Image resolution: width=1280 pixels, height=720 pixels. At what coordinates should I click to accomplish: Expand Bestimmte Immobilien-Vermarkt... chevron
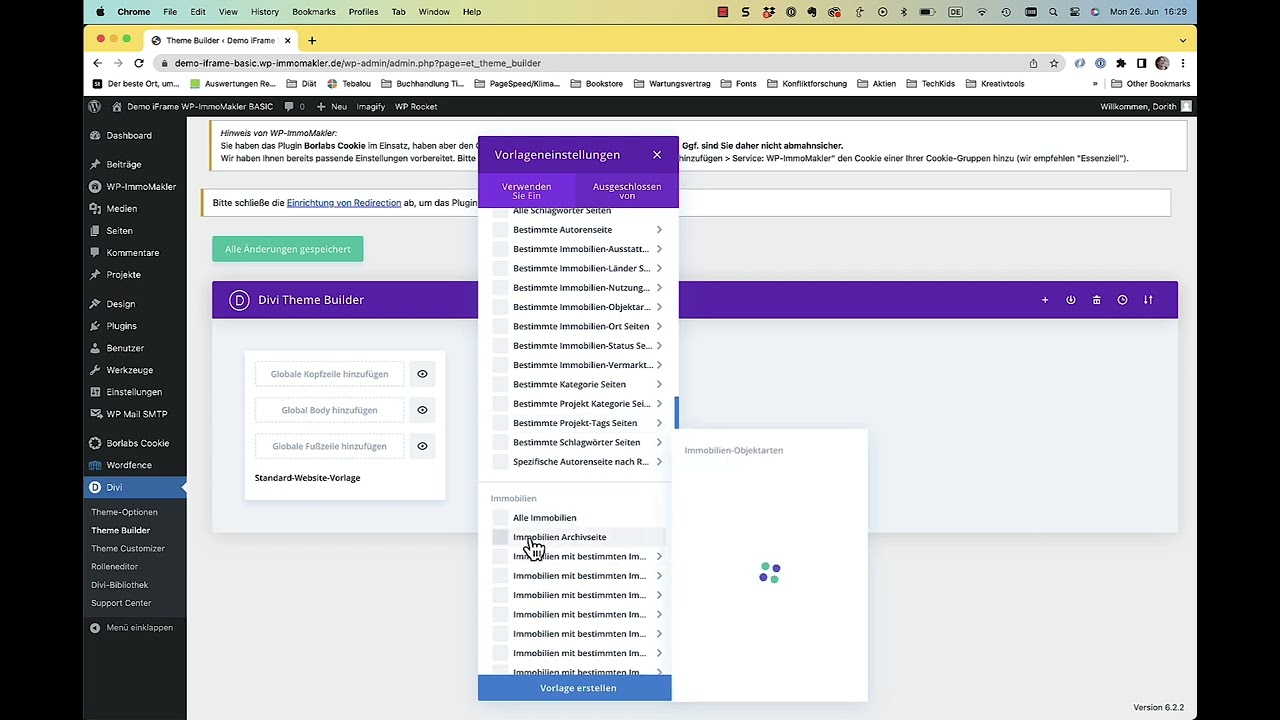(659, 365)
